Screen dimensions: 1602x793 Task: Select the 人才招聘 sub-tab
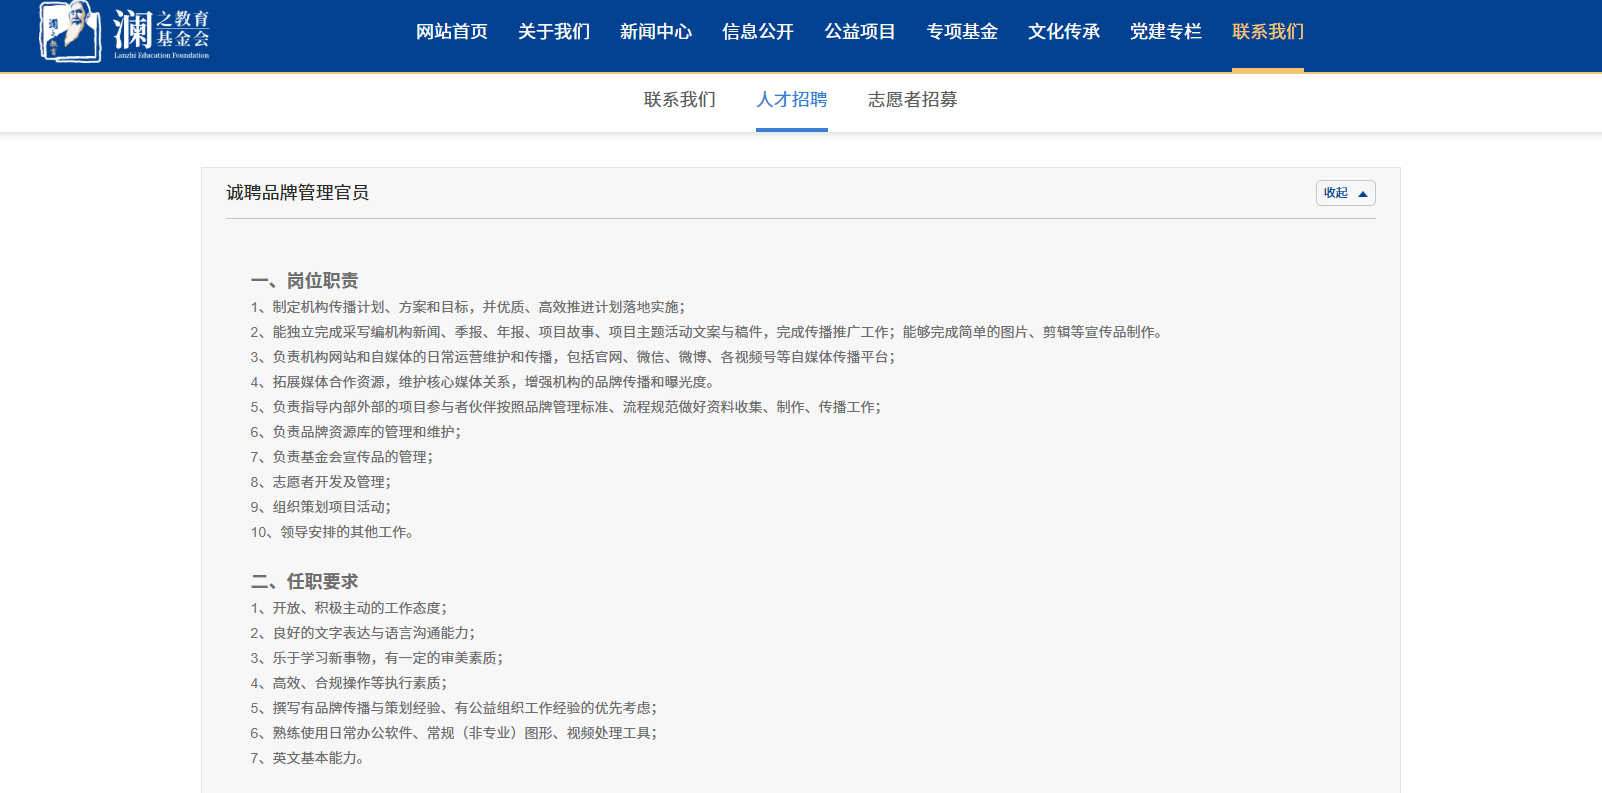(x=792, y=100)
